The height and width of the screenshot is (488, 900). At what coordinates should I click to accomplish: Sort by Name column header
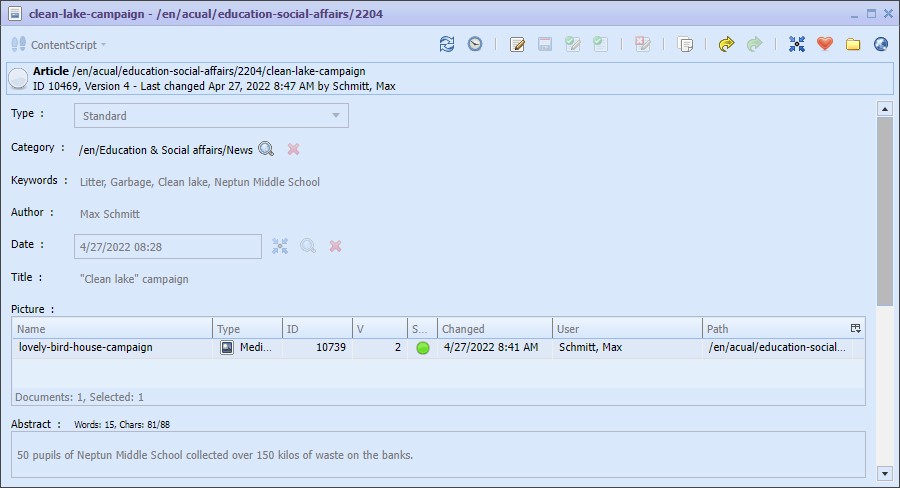[112, 329]
